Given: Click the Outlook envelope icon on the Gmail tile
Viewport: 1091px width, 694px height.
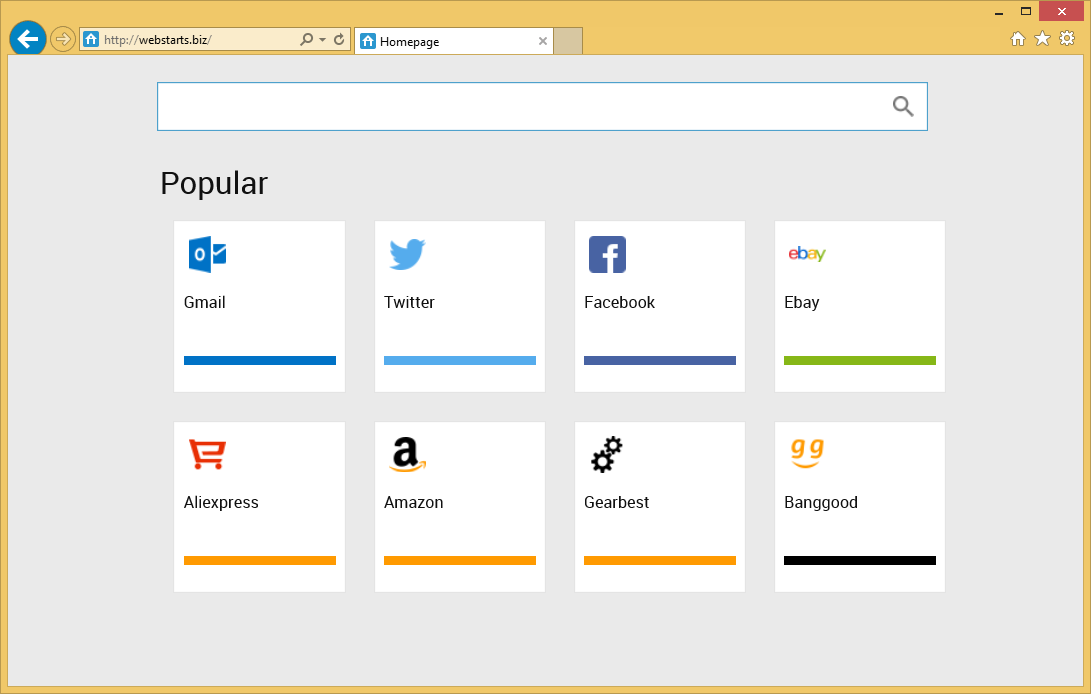Looking at the screenshot, I should click(207, 254).
